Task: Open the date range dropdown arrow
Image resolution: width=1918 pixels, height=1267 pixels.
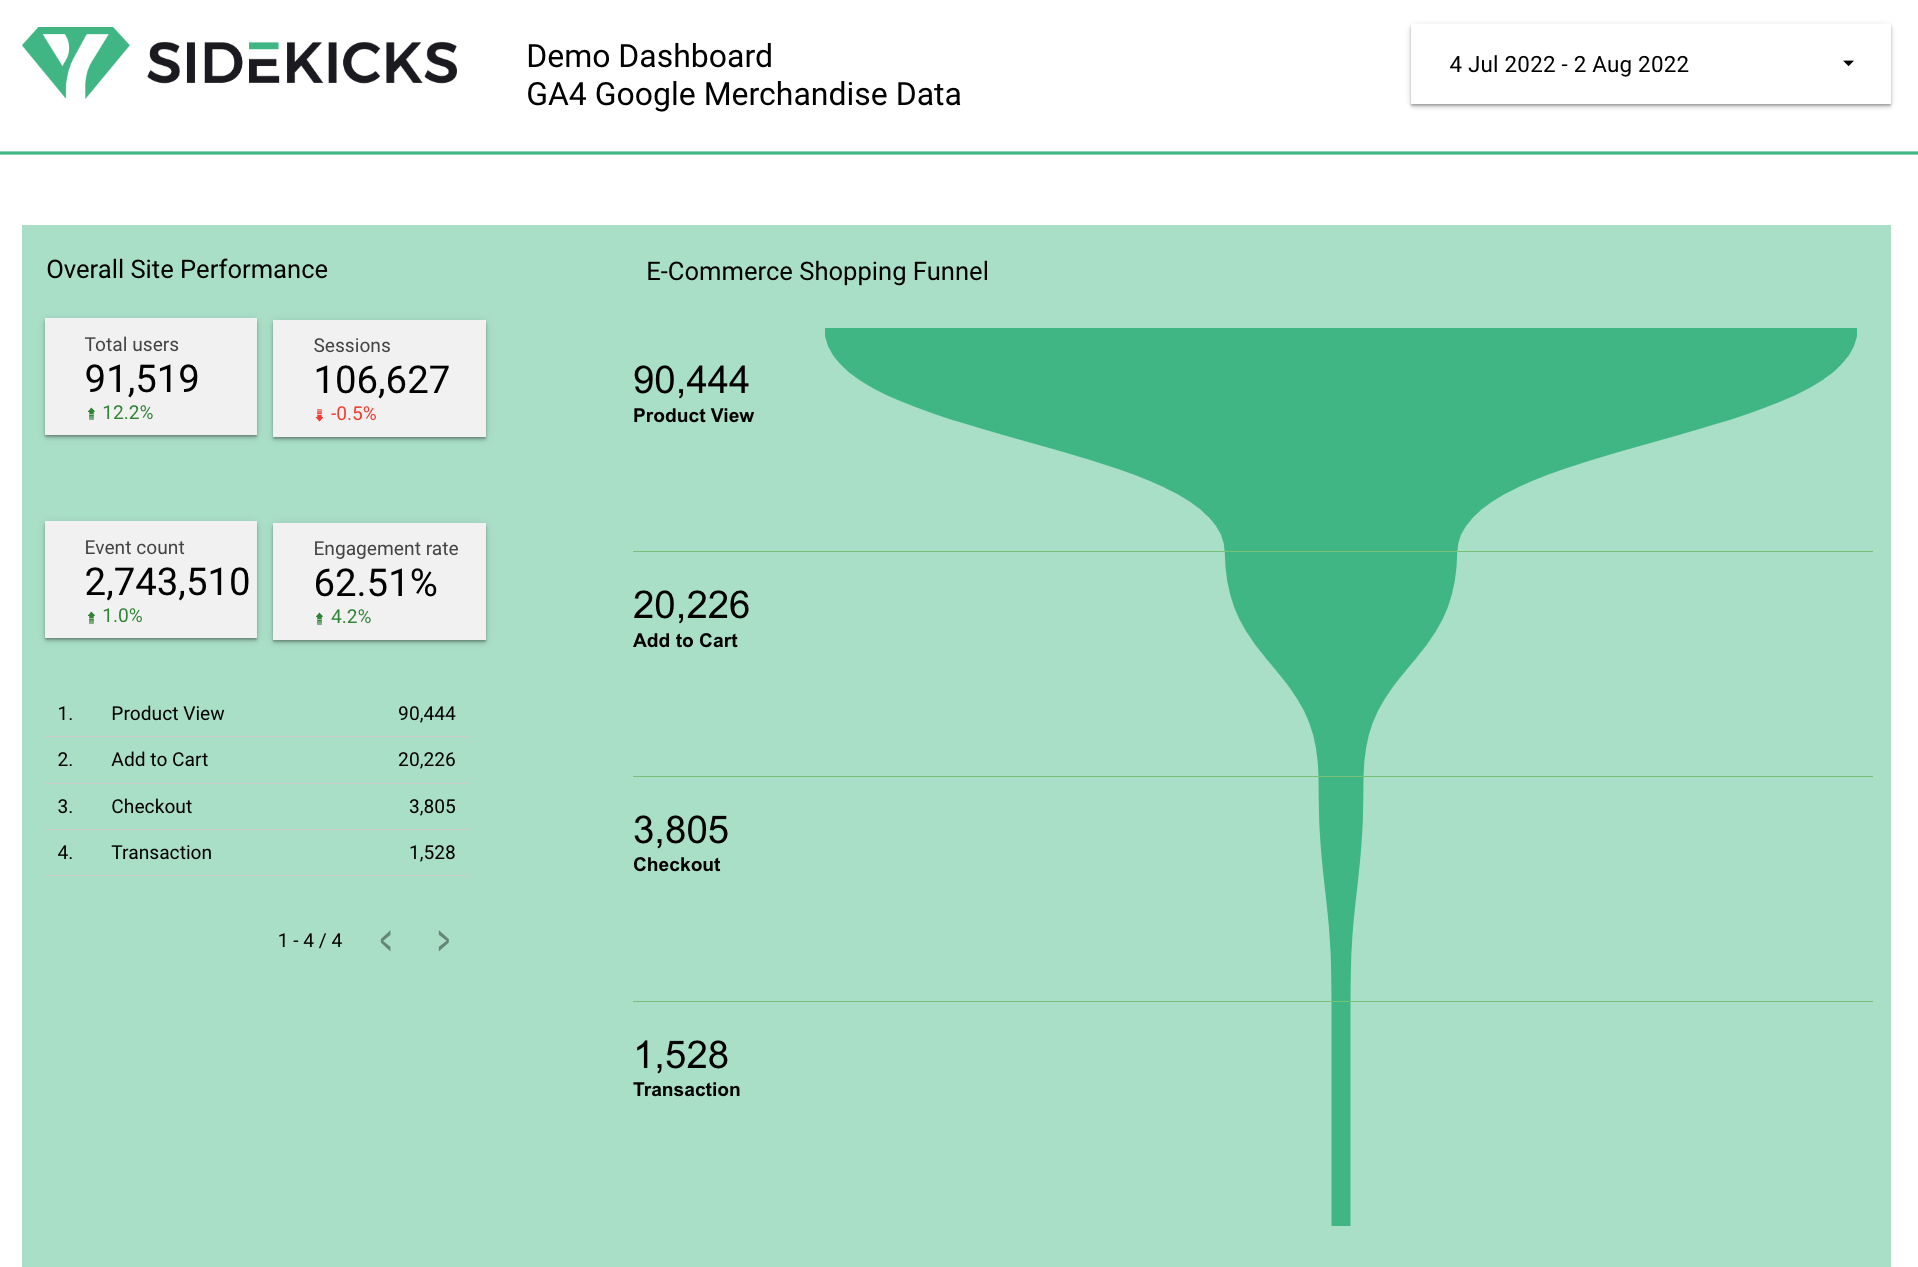Action: [1847, 64]
